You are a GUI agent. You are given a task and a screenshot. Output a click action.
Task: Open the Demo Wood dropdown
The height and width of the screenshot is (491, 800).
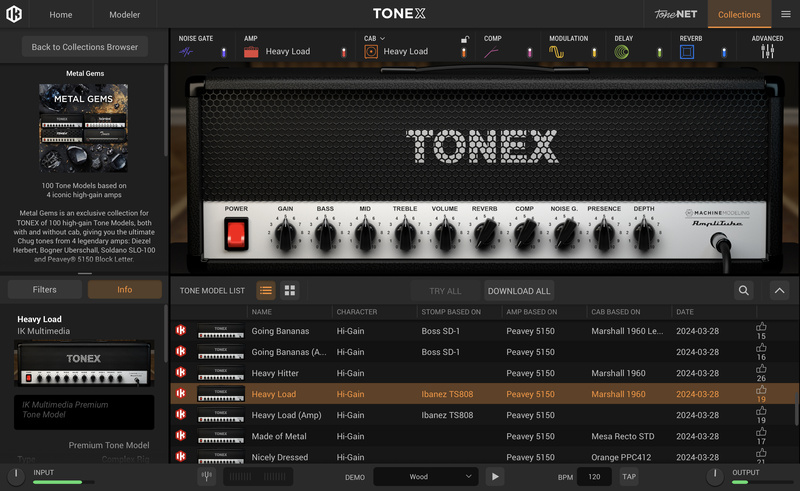[426, 477]
